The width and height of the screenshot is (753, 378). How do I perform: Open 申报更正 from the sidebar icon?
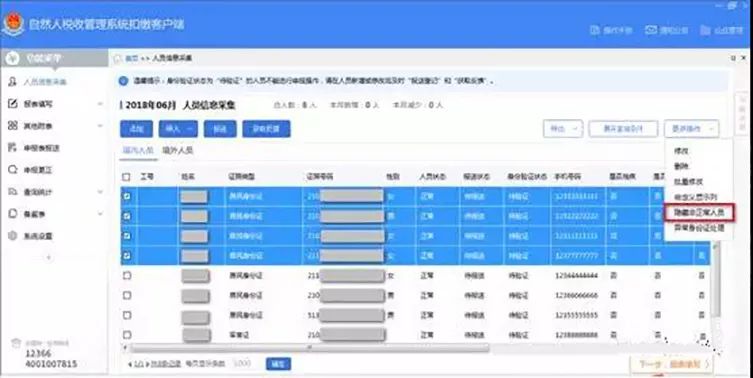[12, 170]
